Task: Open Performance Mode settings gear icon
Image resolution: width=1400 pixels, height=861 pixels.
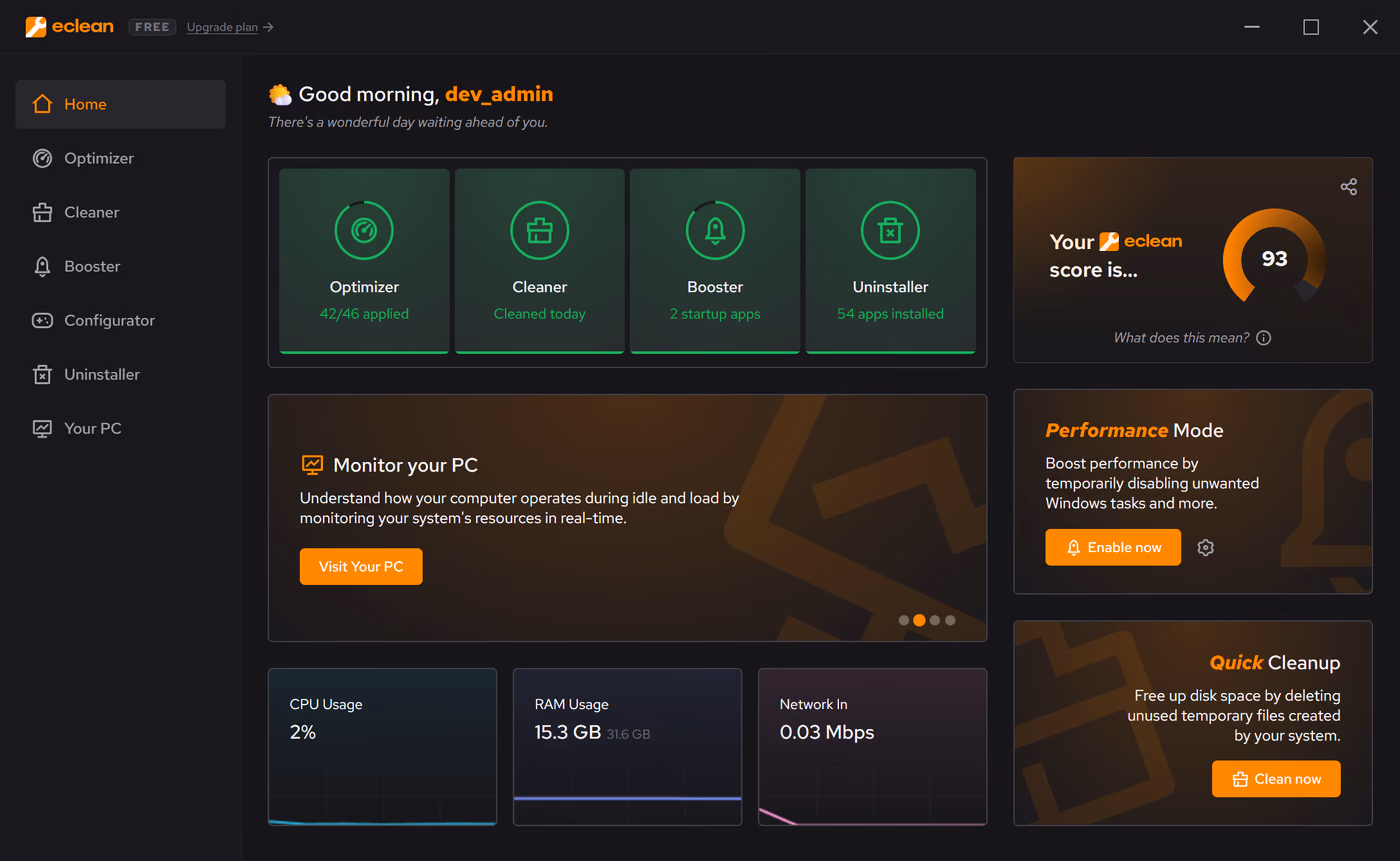Action: click(x=1206, y=547)
